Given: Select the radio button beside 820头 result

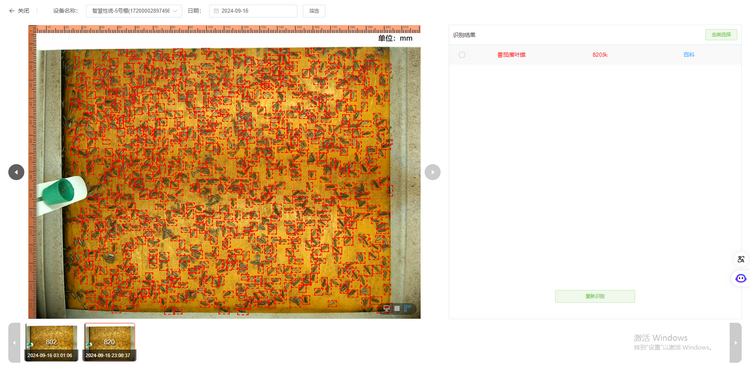Looking at the screenshot, I should point(462,55).
